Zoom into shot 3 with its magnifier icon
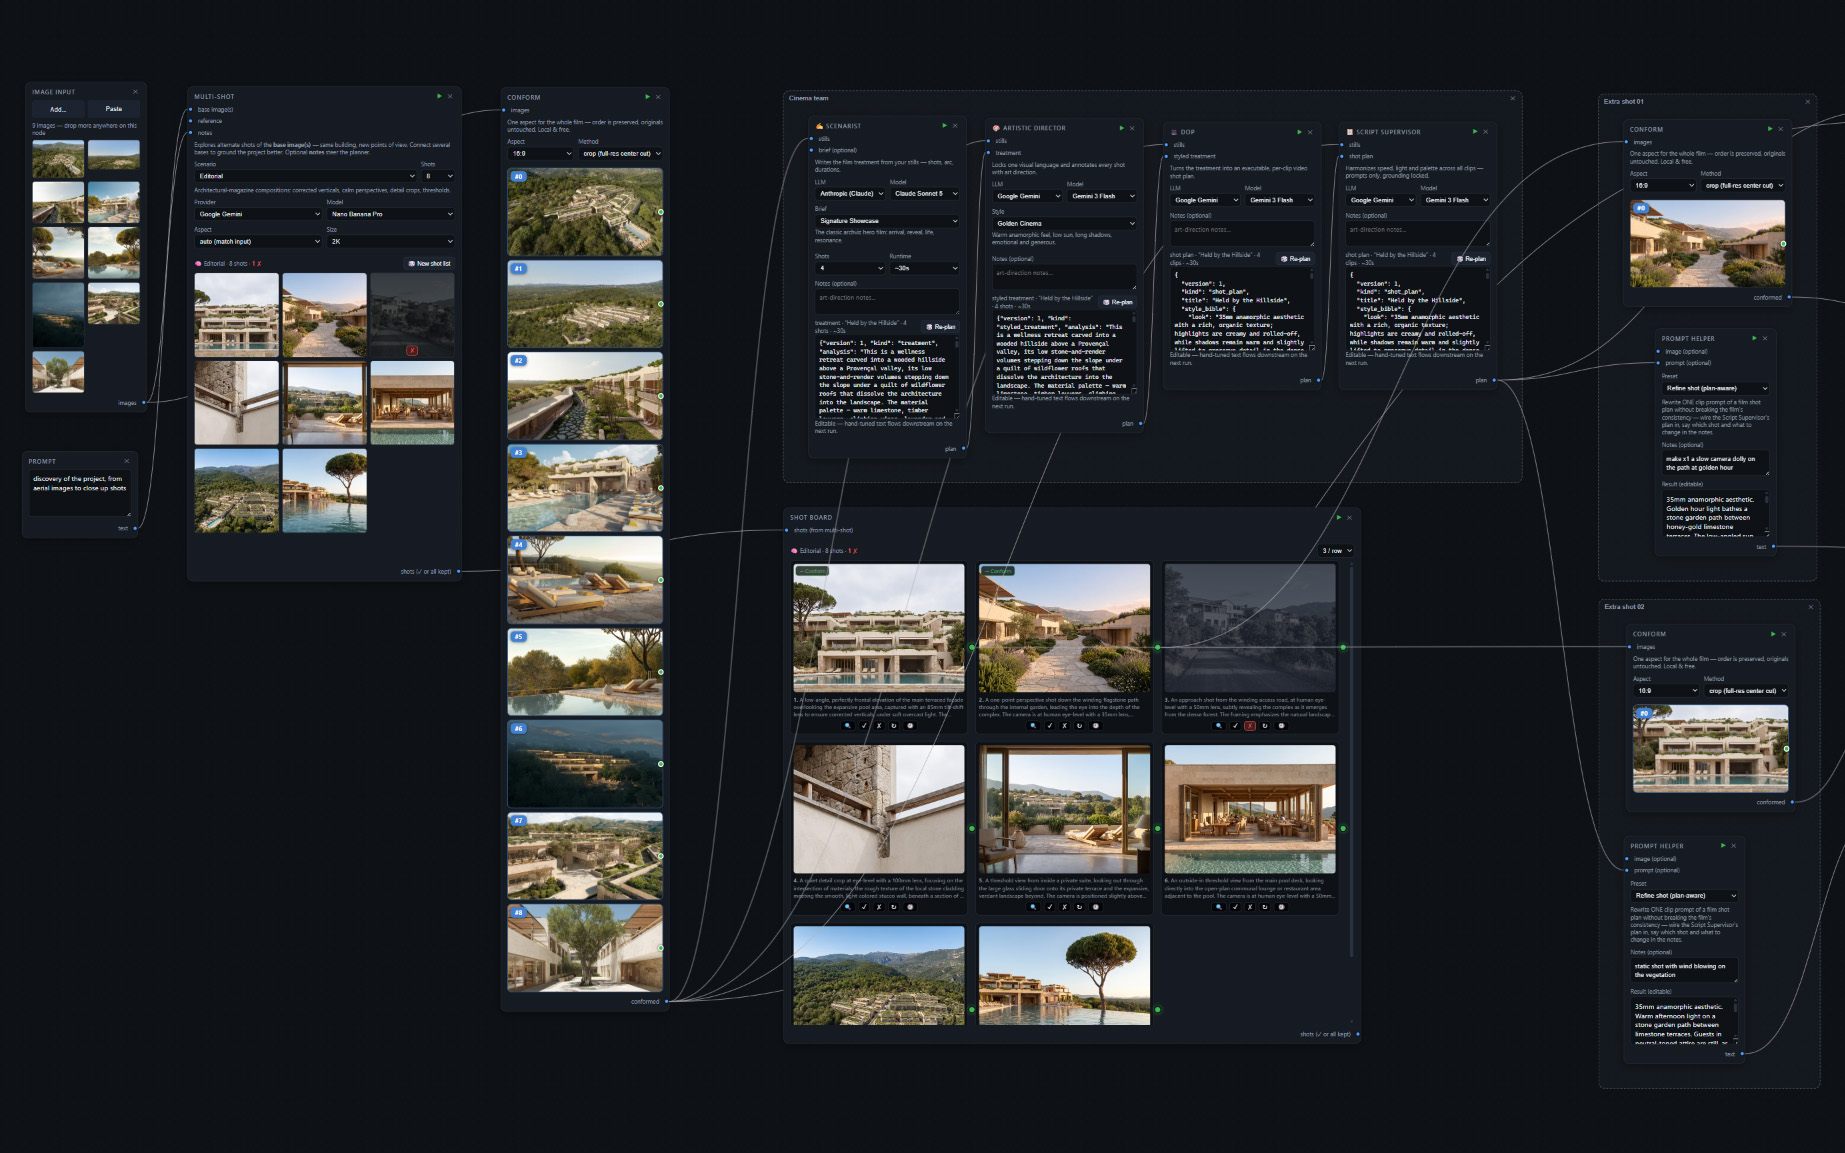 [x=1219, y=726]
